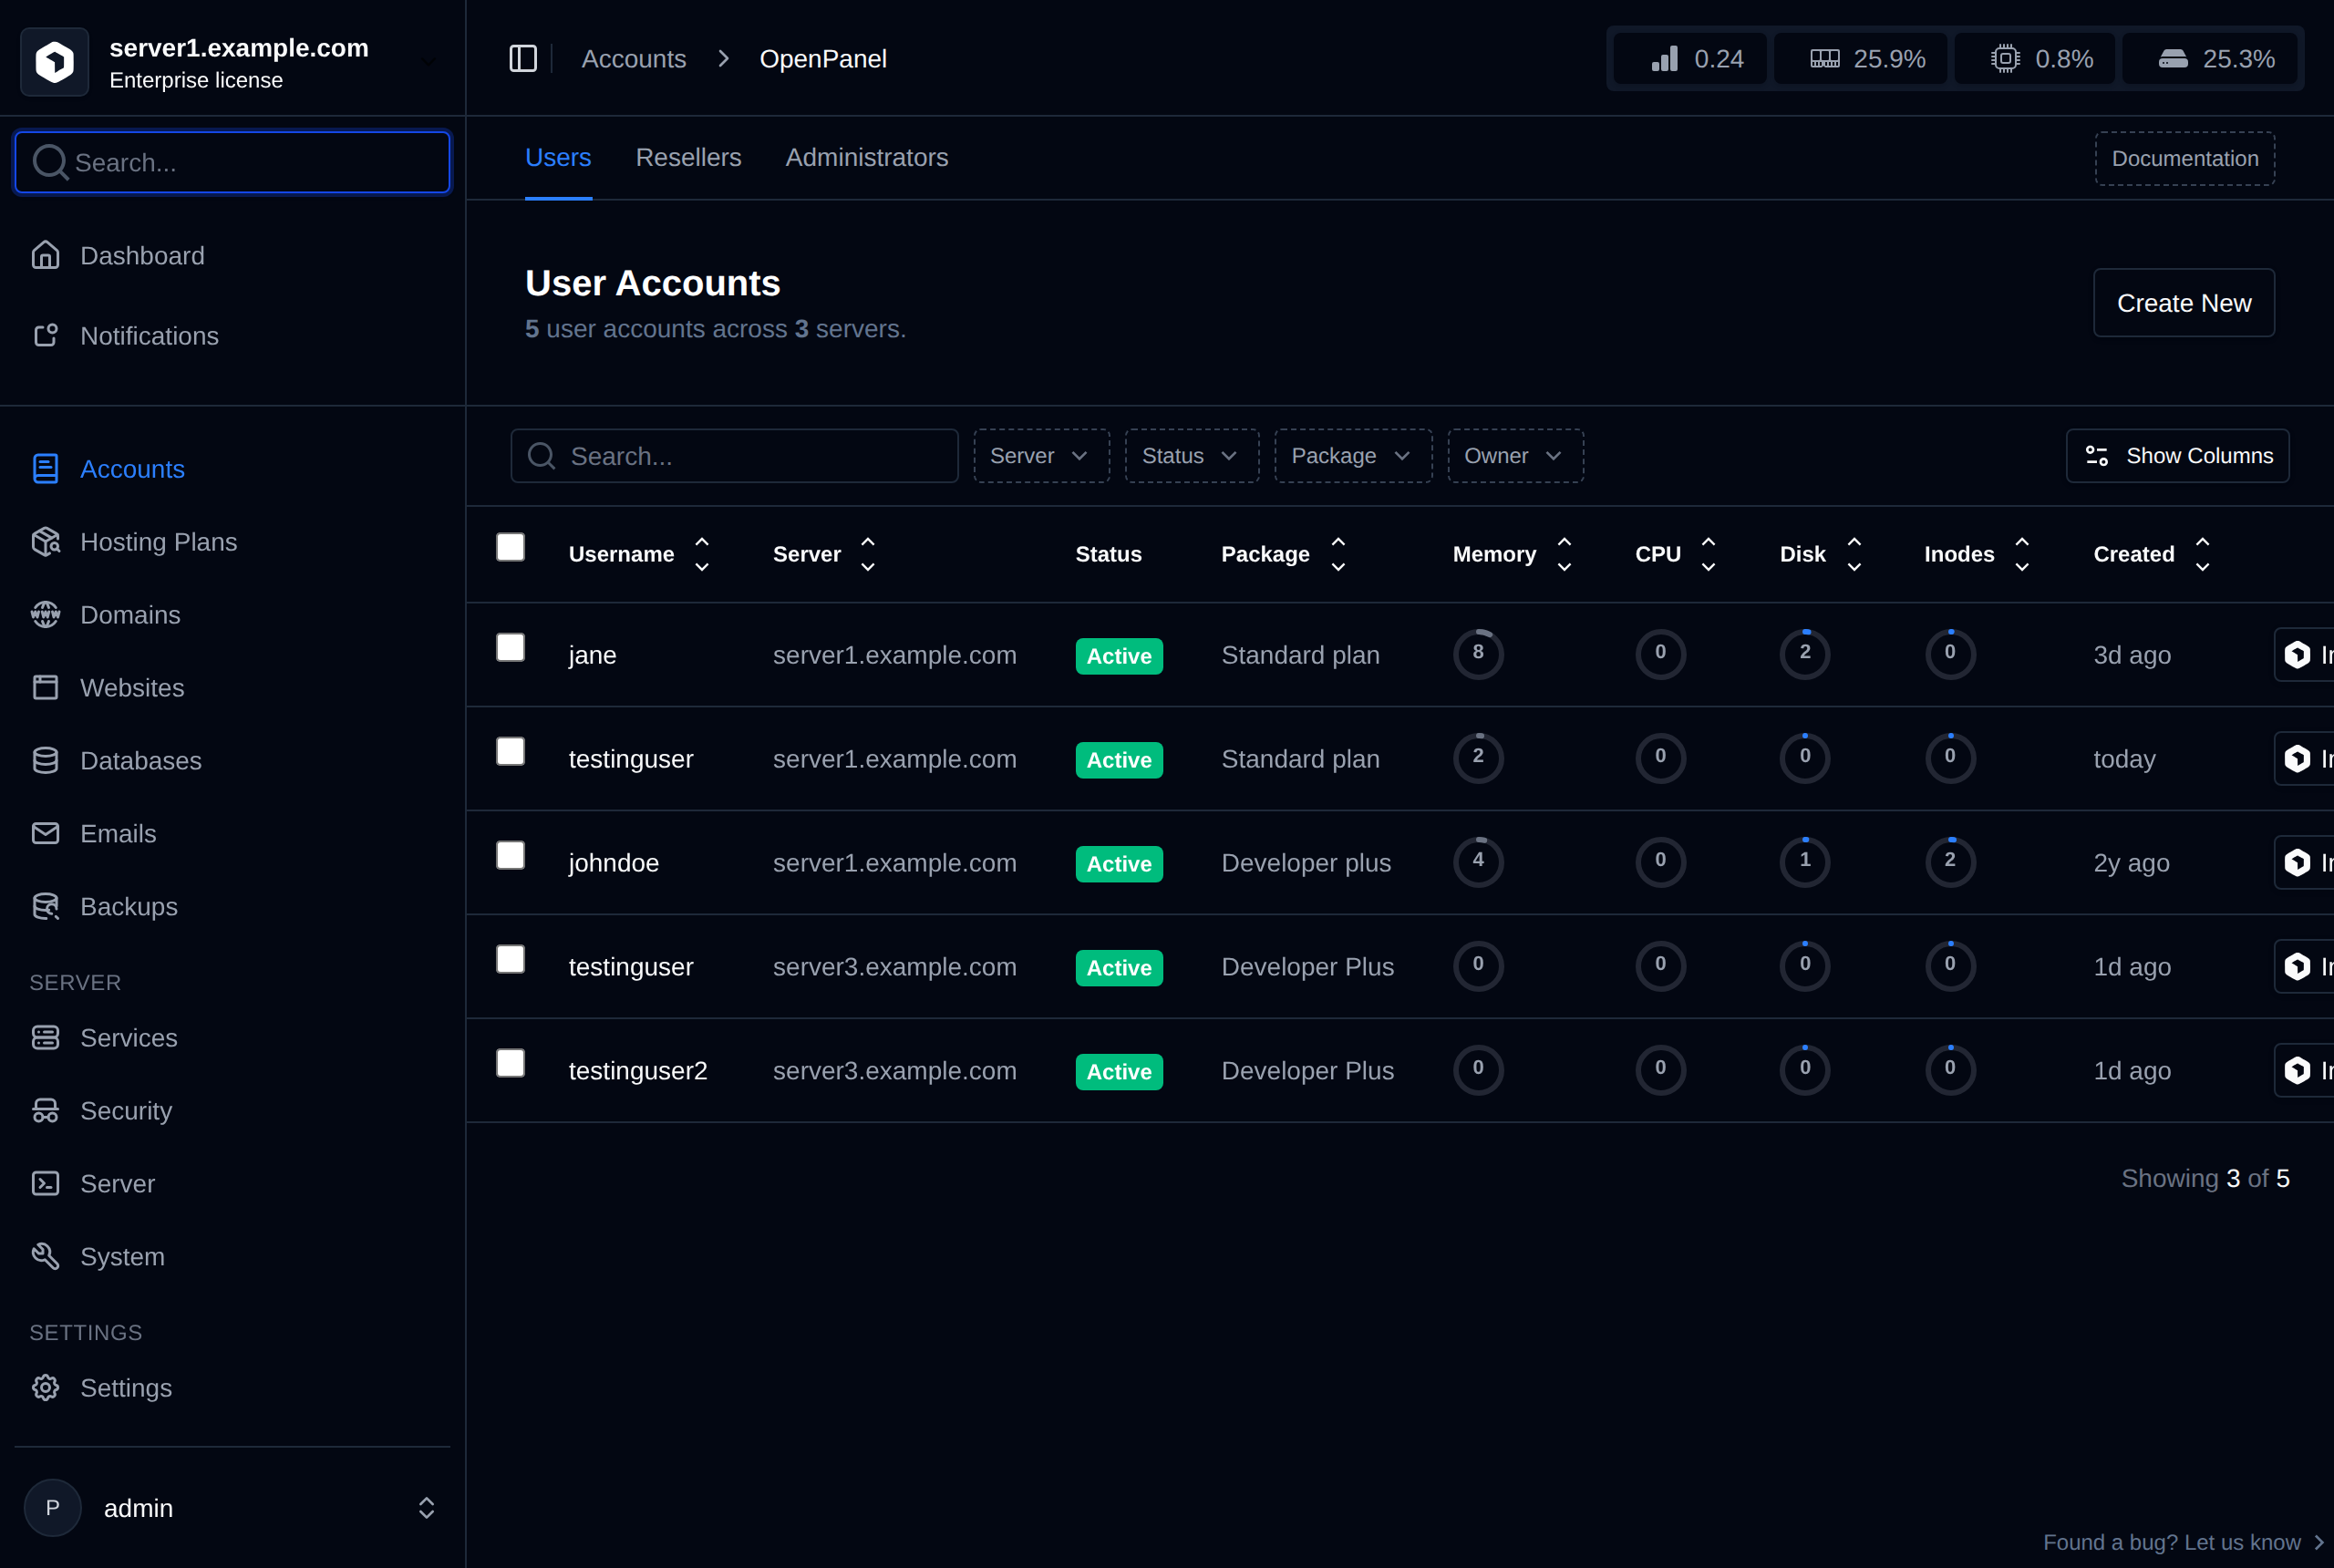The width and height of the screenshot is (2334, 1568).
Task: Click the Create New button
Action: tap(2184, 303)
